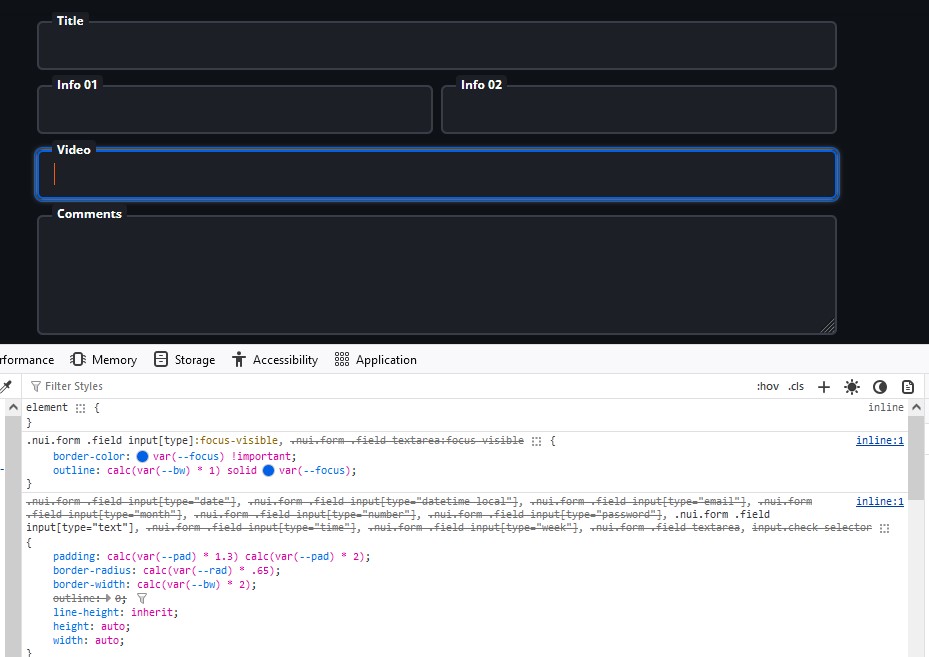Screen dimensions: 929x657
Task: Toggle :hov pseudo-class panel
Action: (x=767, y=387)
